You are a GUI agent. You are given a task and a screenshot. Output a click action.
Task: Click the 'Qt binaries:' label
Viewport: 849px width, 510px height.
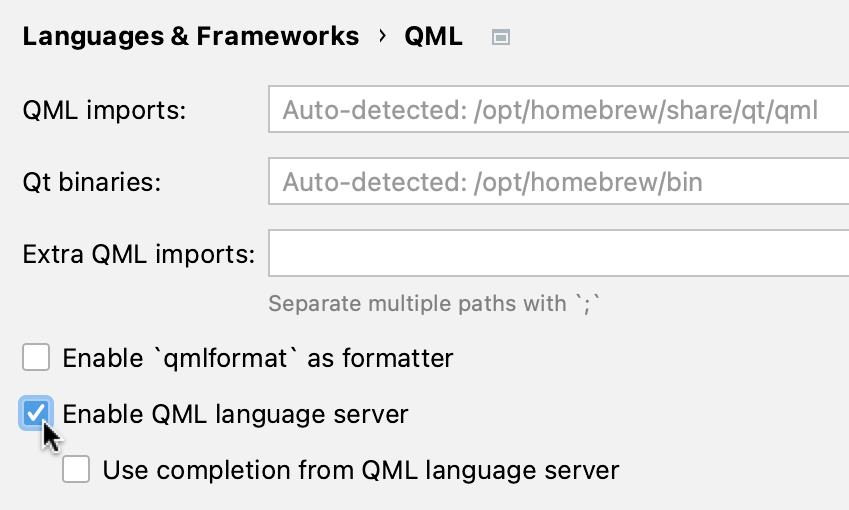tap(92, 182)
